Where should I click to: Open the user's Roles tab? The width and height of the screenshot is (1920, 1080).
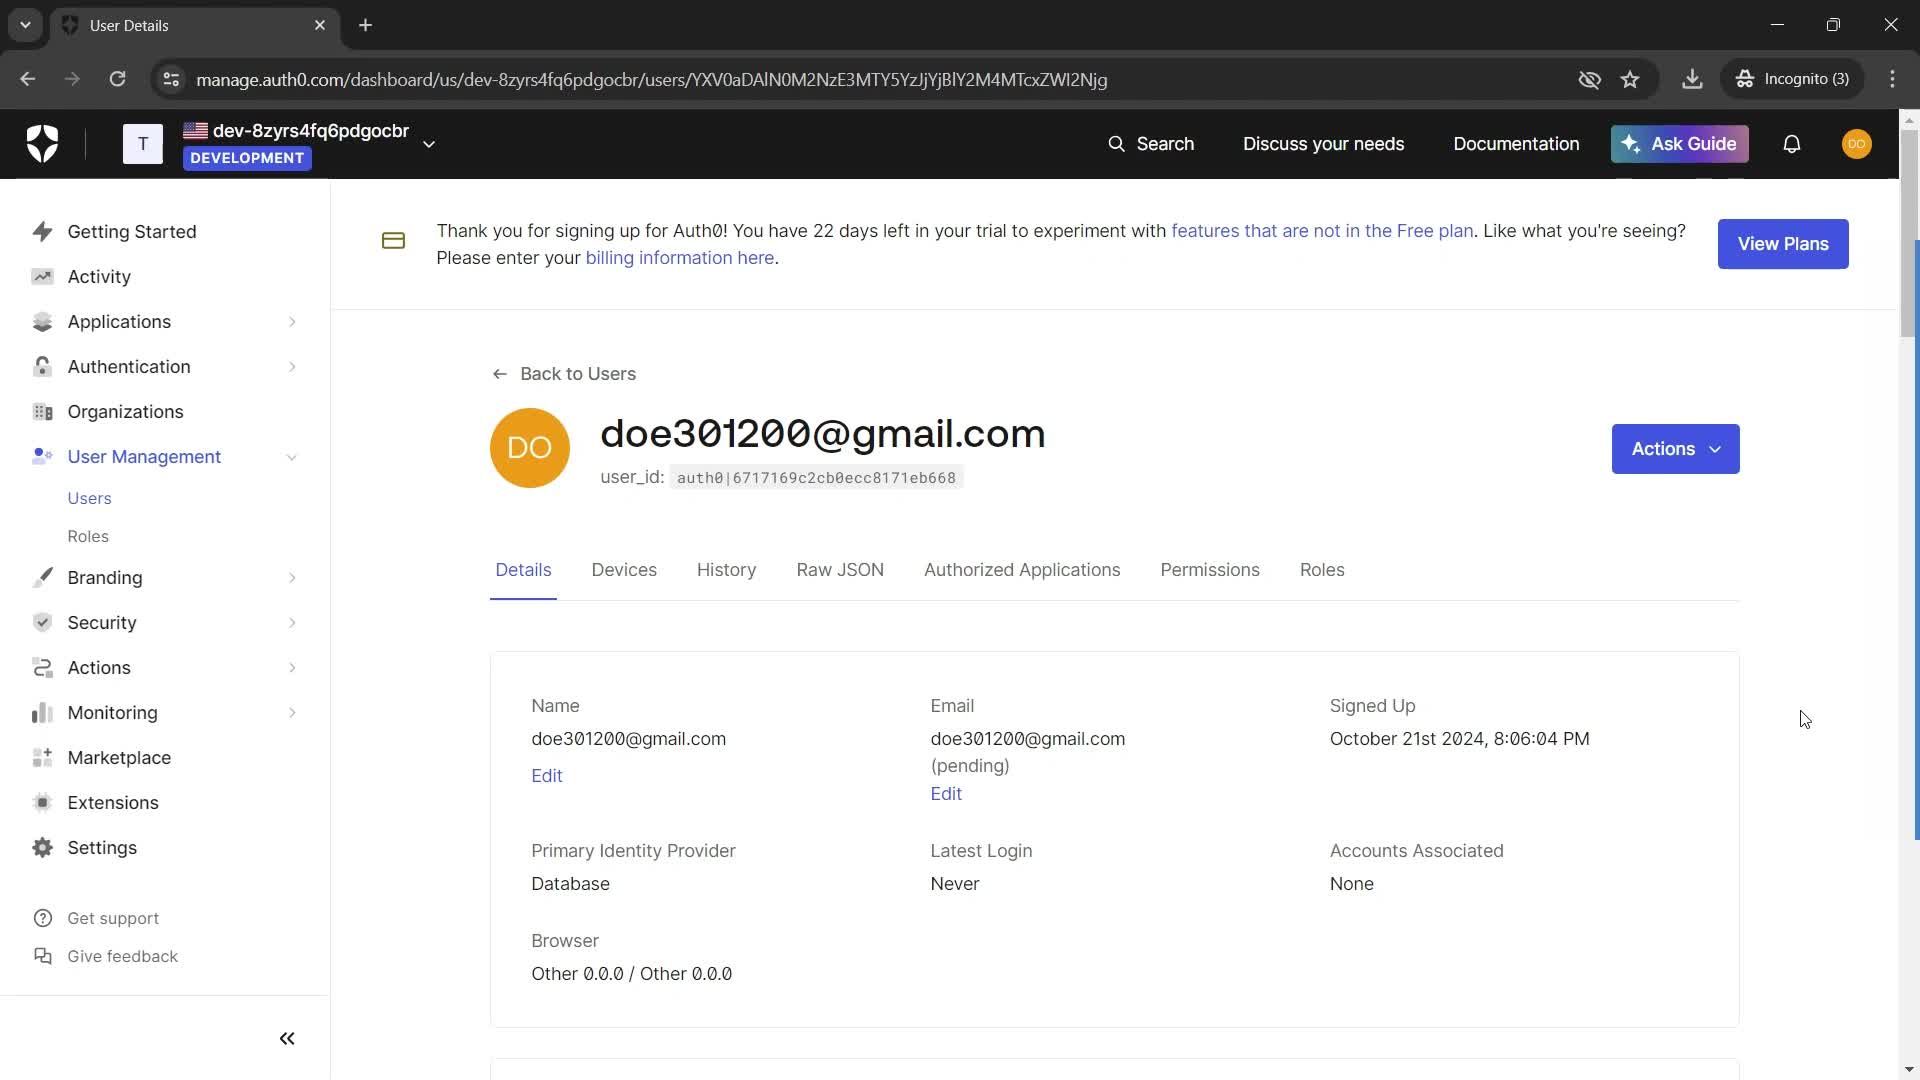click(x=1322, y=570)
